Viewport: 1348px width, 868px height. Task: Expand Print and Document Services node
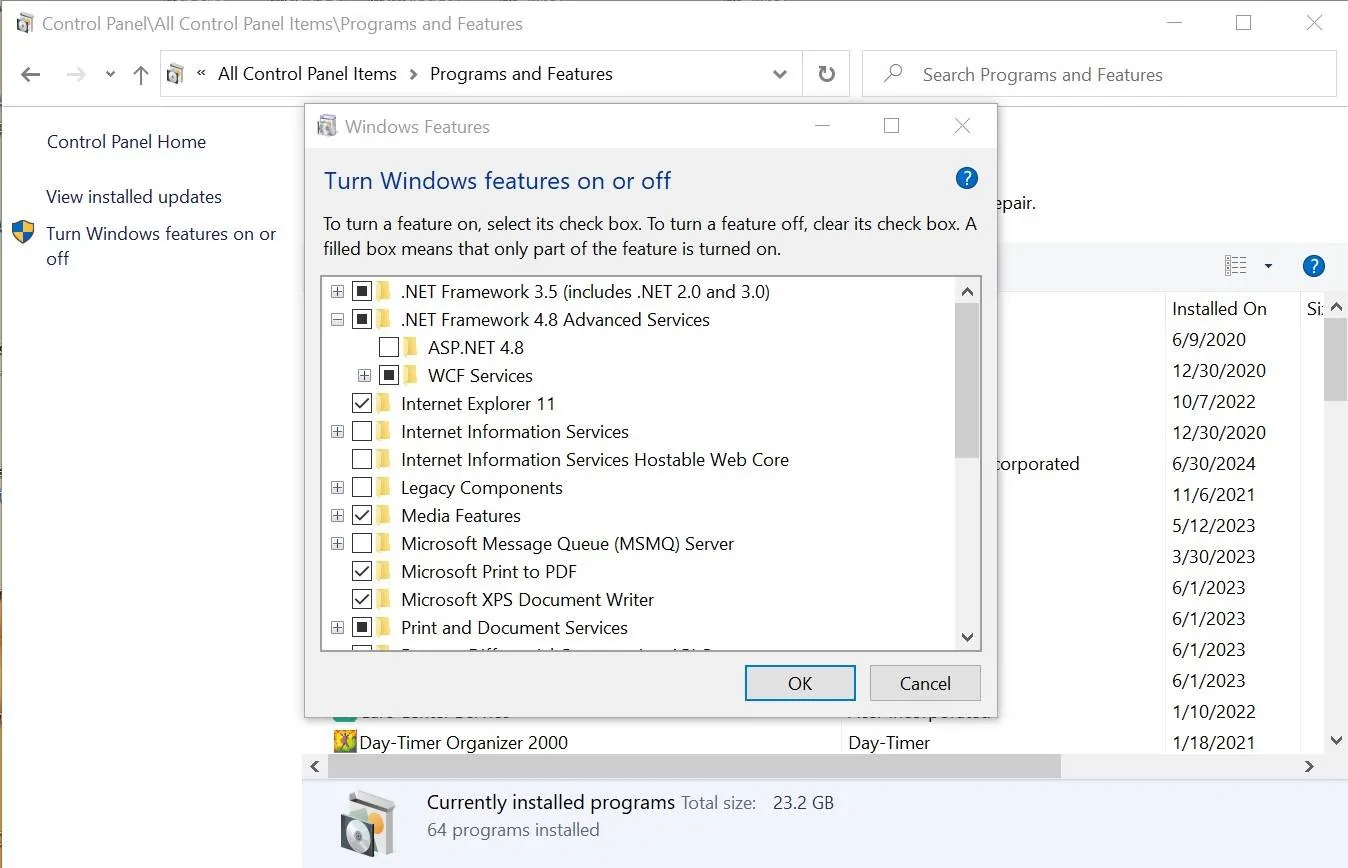337,628
